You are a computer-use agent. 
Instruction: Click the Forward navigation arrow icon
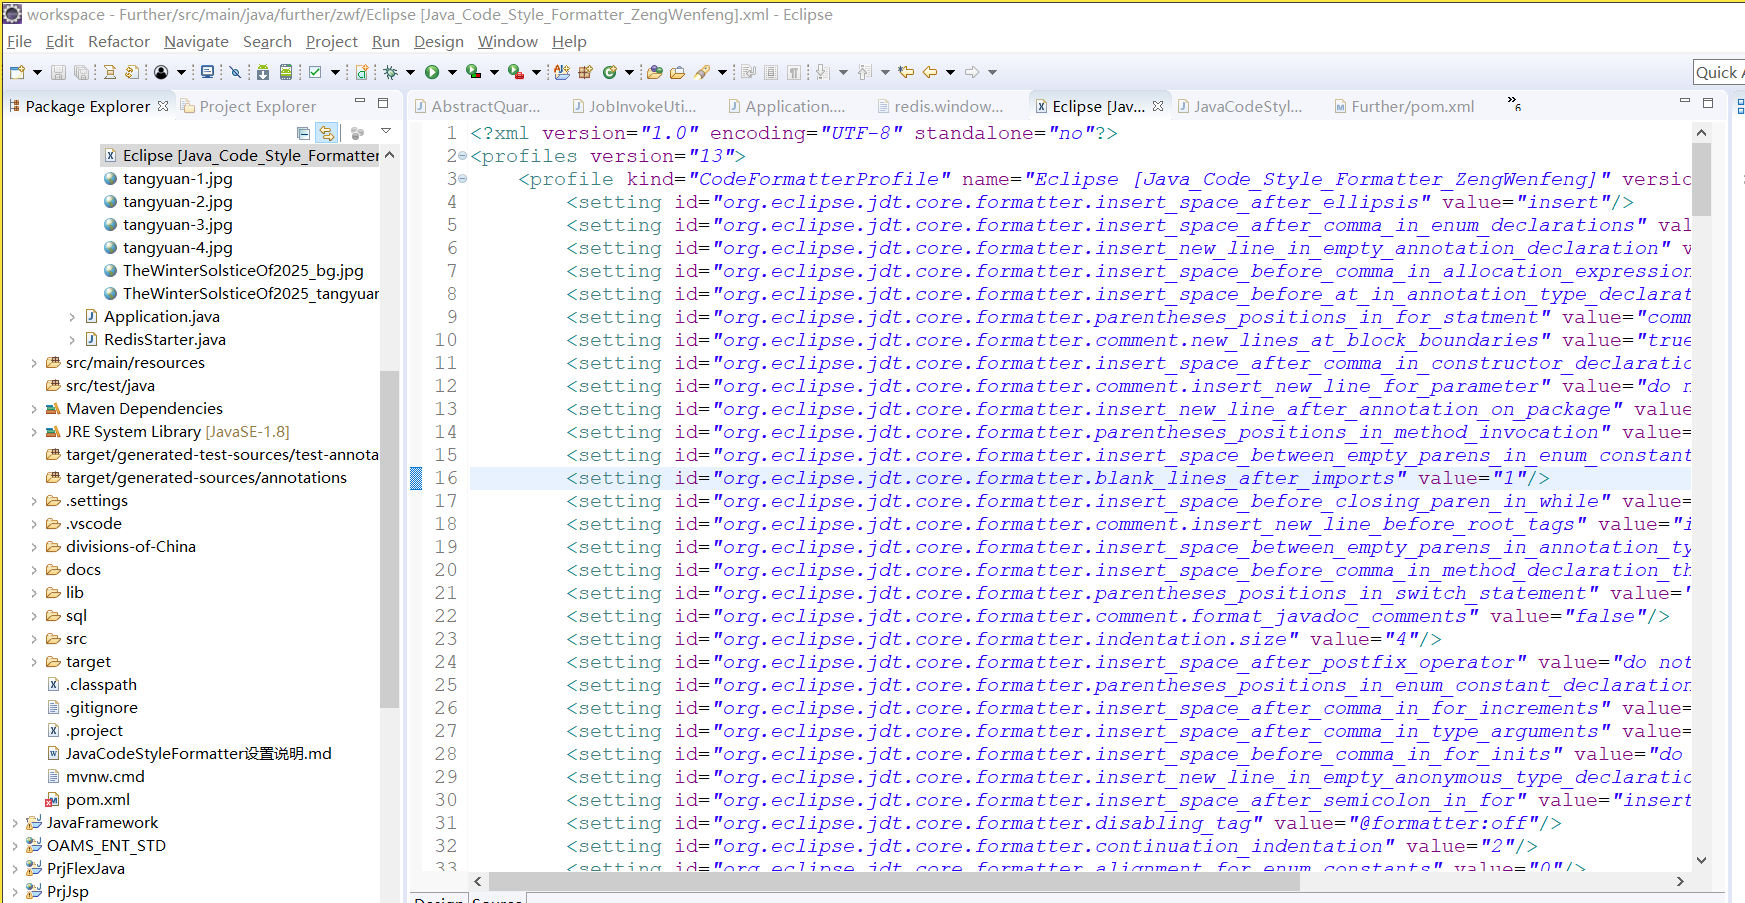click(x=971, y=72)
